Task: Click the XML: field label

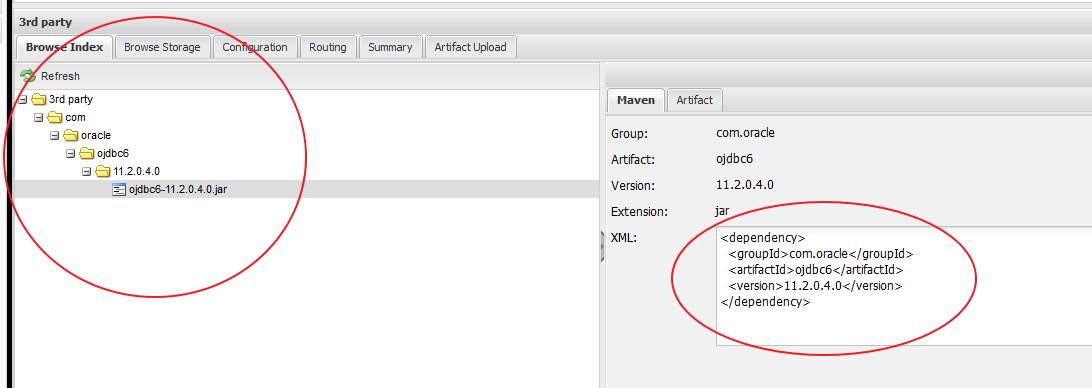Action: tap(623, 238)
